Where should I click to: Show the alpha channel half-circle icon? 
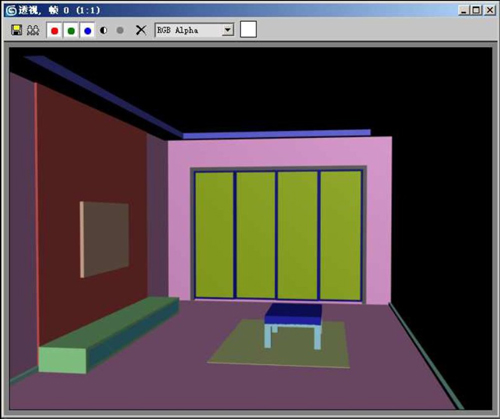click(x=104, y=30)
